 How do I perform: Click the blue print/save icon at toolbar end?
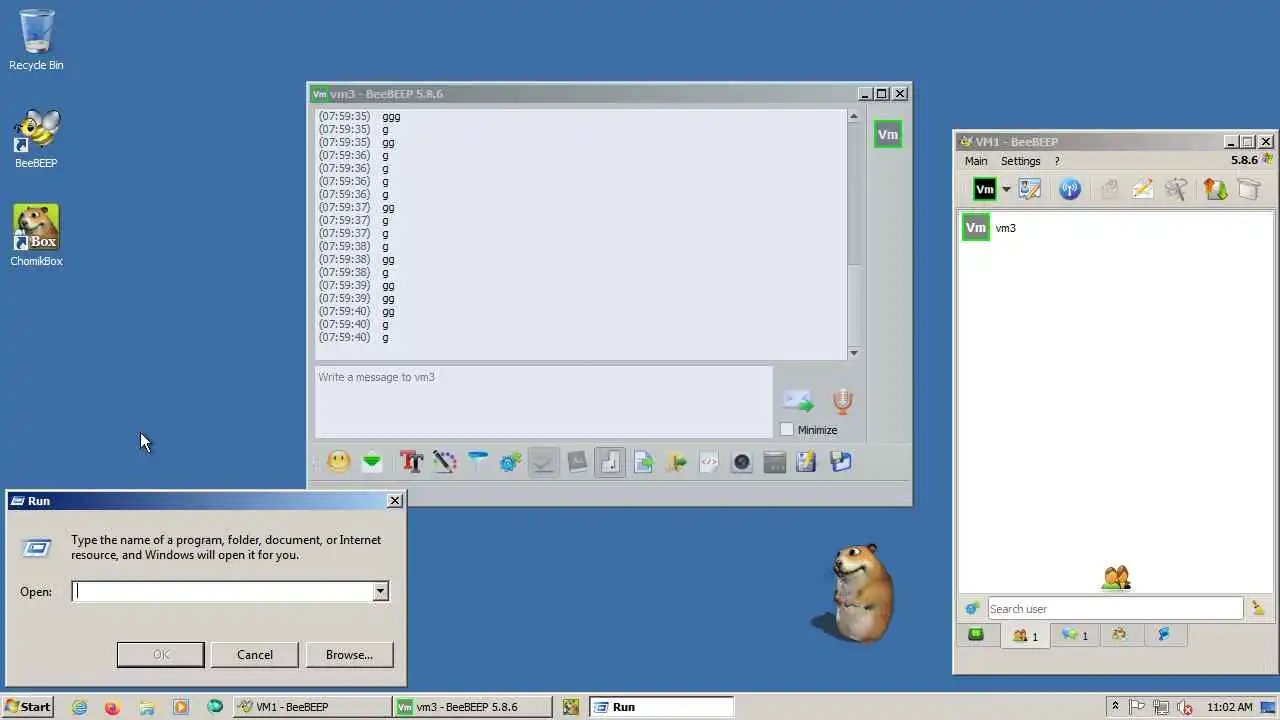click(x=840, y=462)
